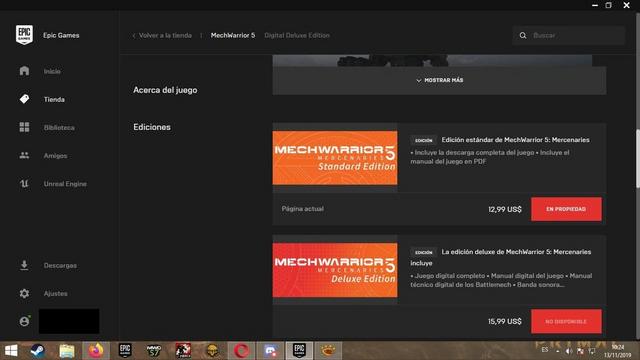Click the 15,99 US$ price
The height and width of the screenshot is (360, 640).
[x=504, y=322]
